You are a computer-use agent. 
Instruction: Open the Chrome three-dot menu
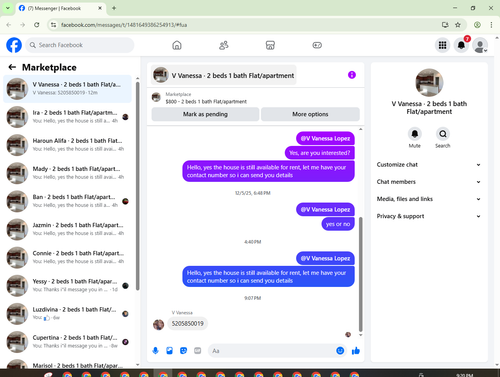(x=491, y=25)
